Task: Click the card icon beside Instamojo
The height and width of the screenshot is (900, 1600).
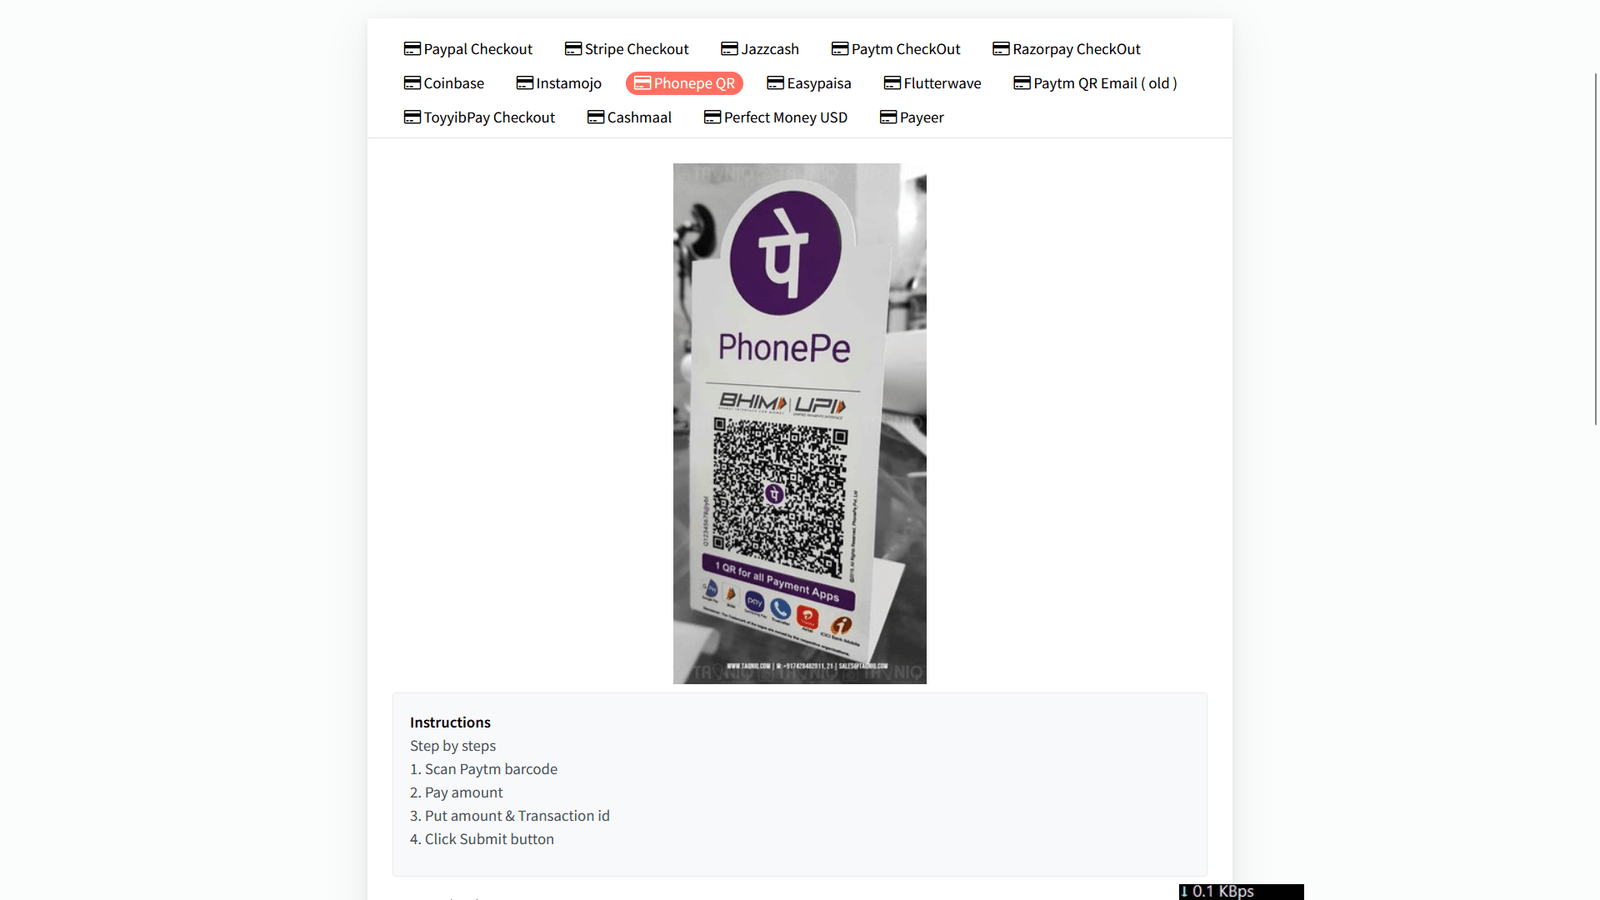Action: click(x=524, y=83)
